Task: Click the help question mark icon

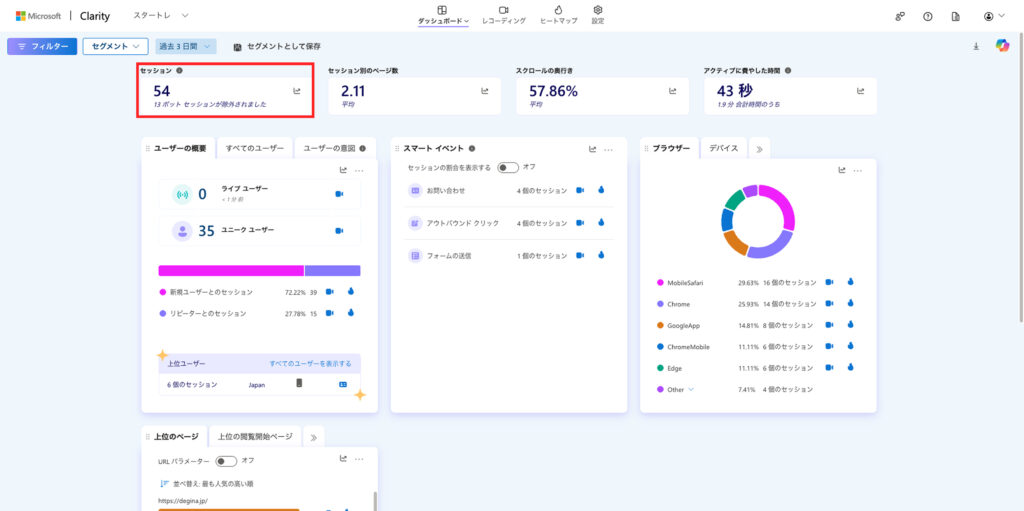Action: (x=928, y=17)
